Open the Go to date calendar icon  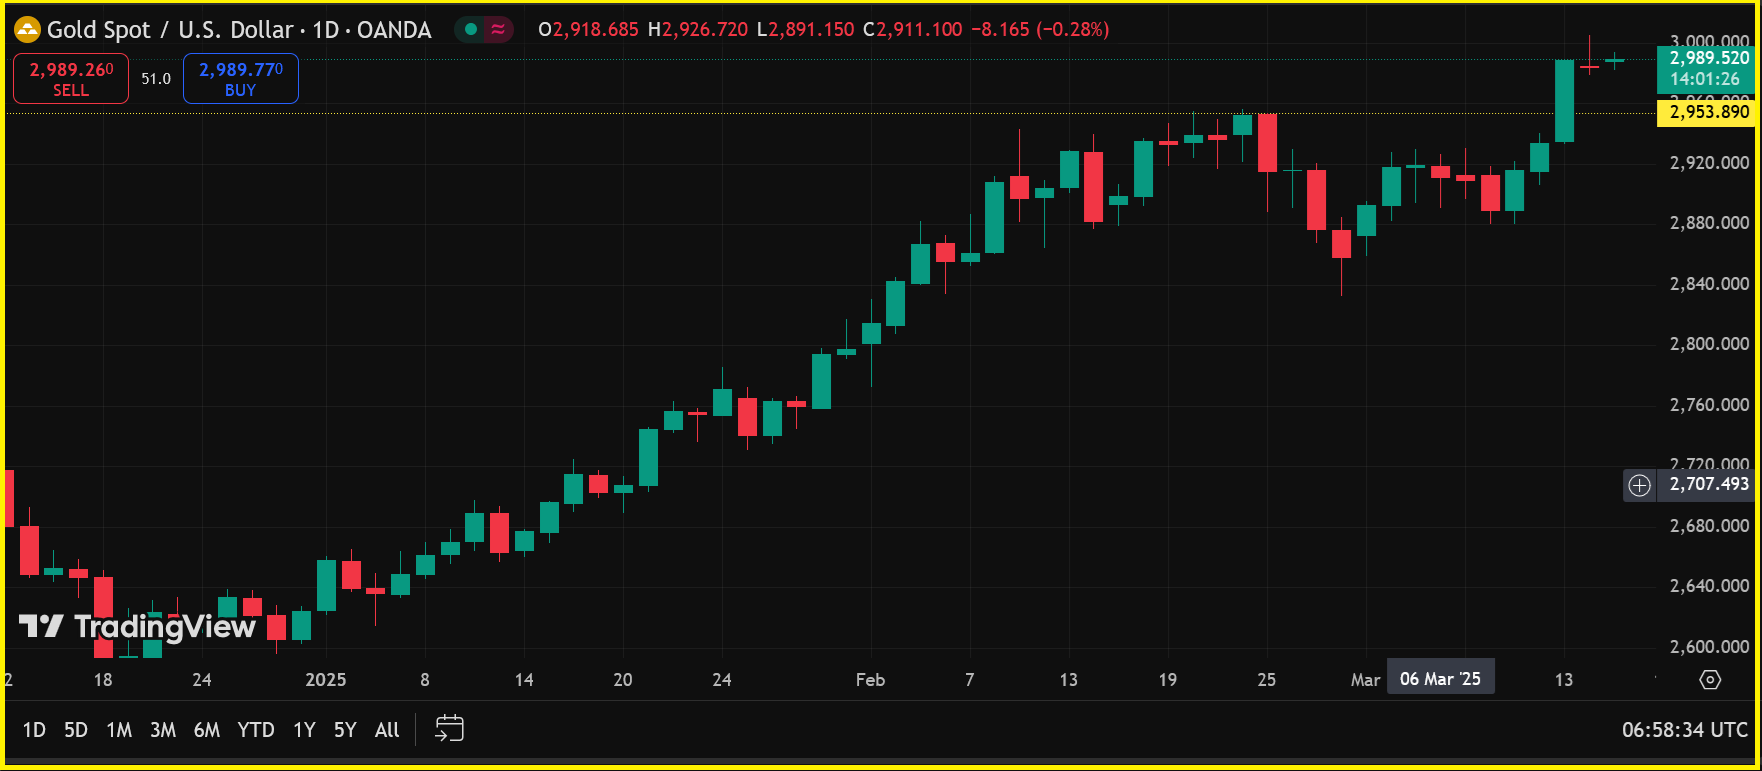449,729
